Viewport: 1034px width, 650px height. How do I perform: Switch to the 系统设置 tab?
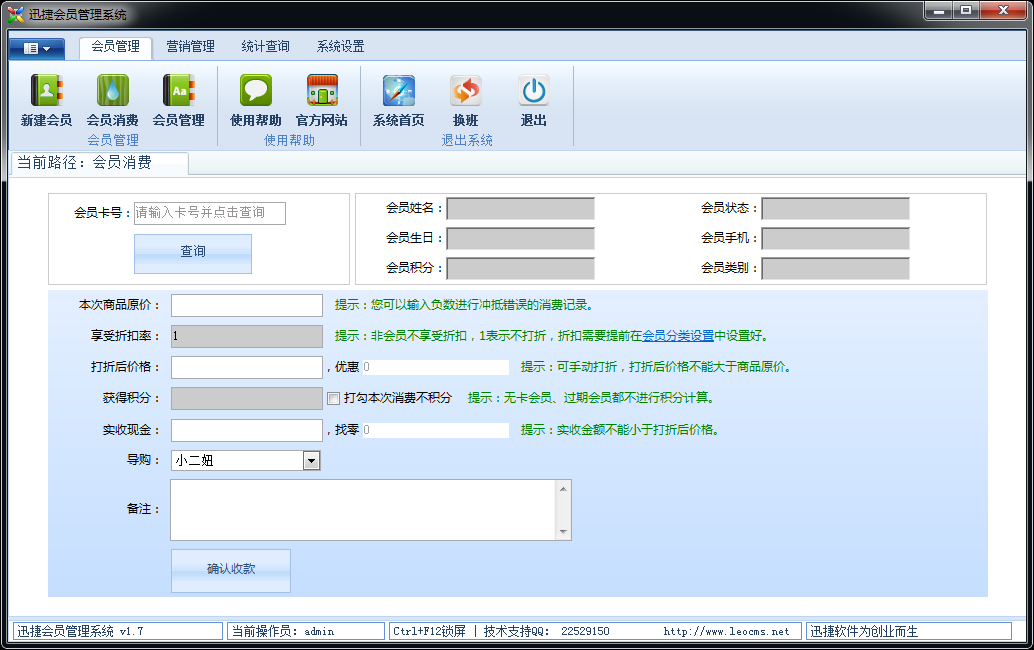(x=340, y=47)
